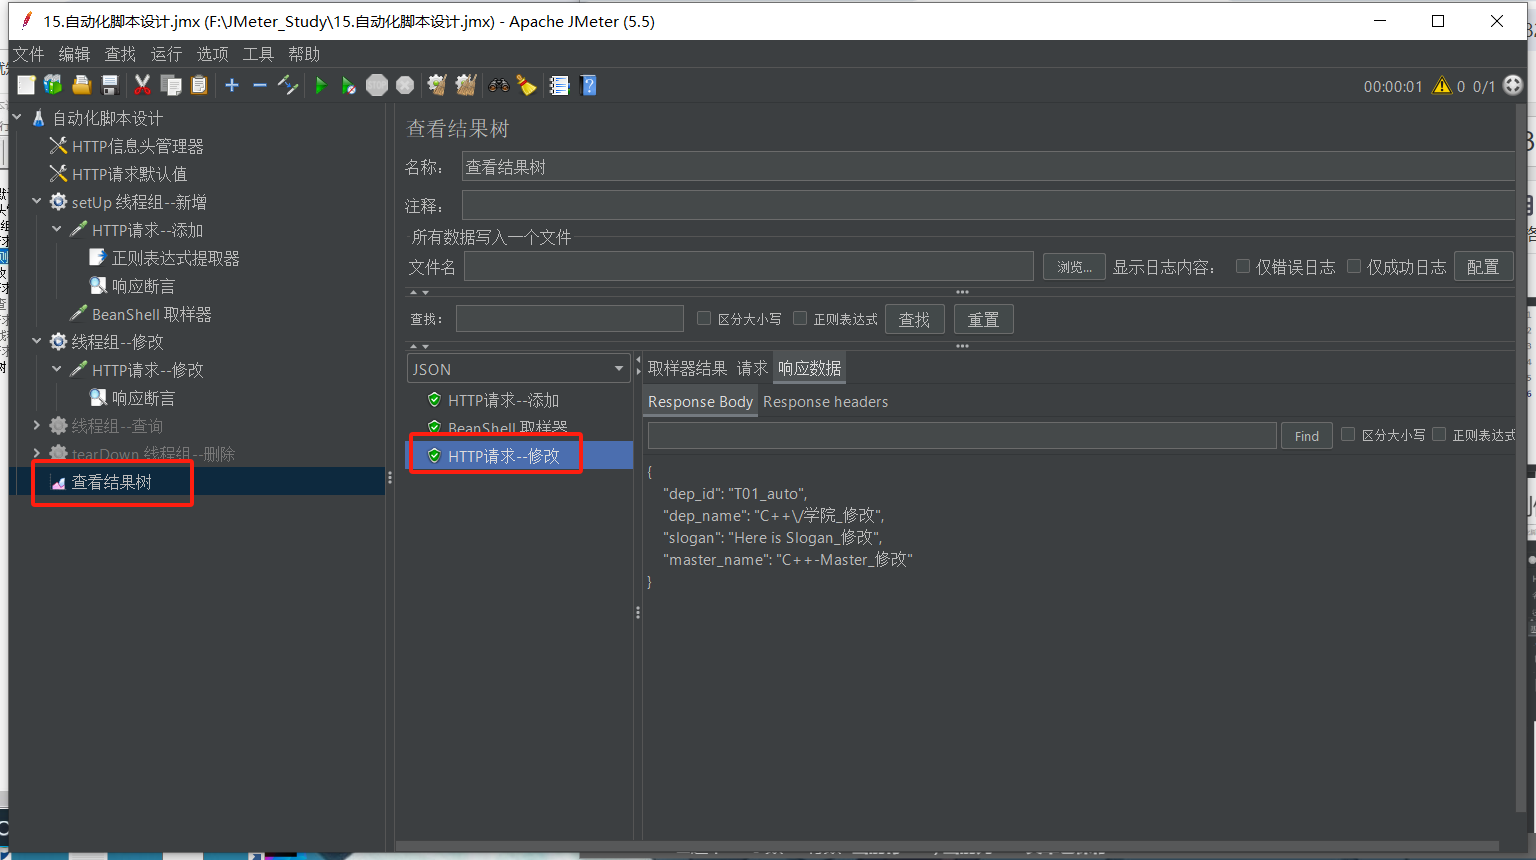Click the Clear All results icon
The image size is (1536, 860).
coord(465,86)
